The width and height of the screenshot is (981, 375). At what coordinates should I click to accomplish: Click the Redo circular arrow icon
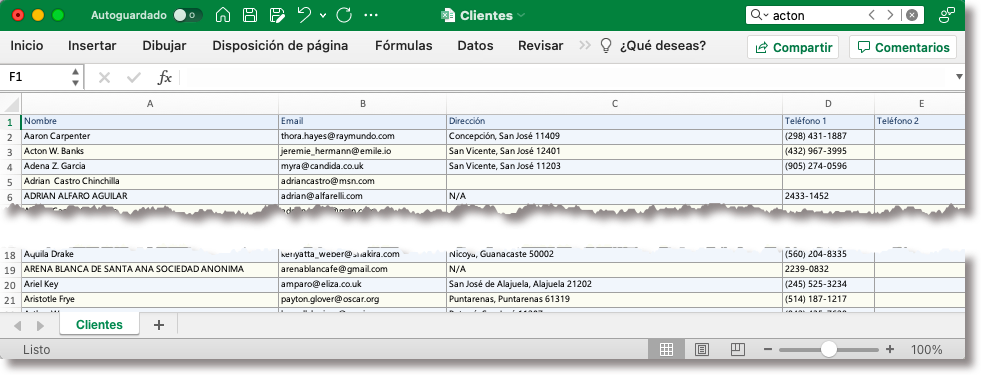click(x=344, y=15)
